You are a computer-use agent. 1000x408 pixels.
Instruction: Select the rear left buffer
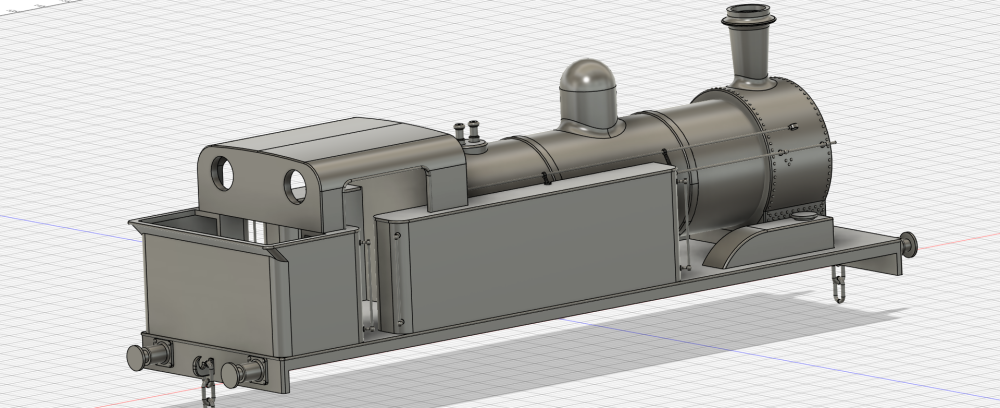[x=148, y=354]
